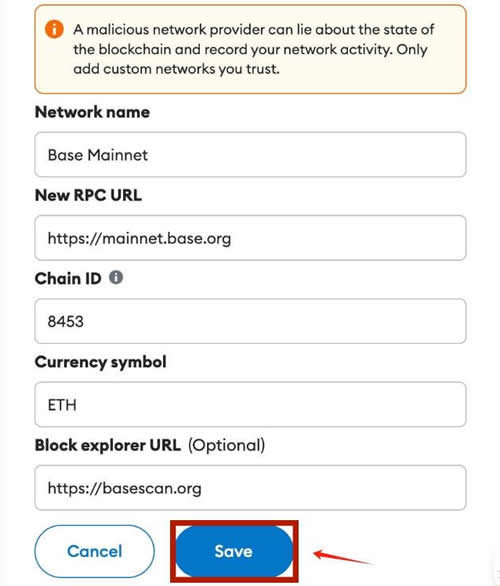Edit the Currency symbol field showing ETH

point(250,404)
